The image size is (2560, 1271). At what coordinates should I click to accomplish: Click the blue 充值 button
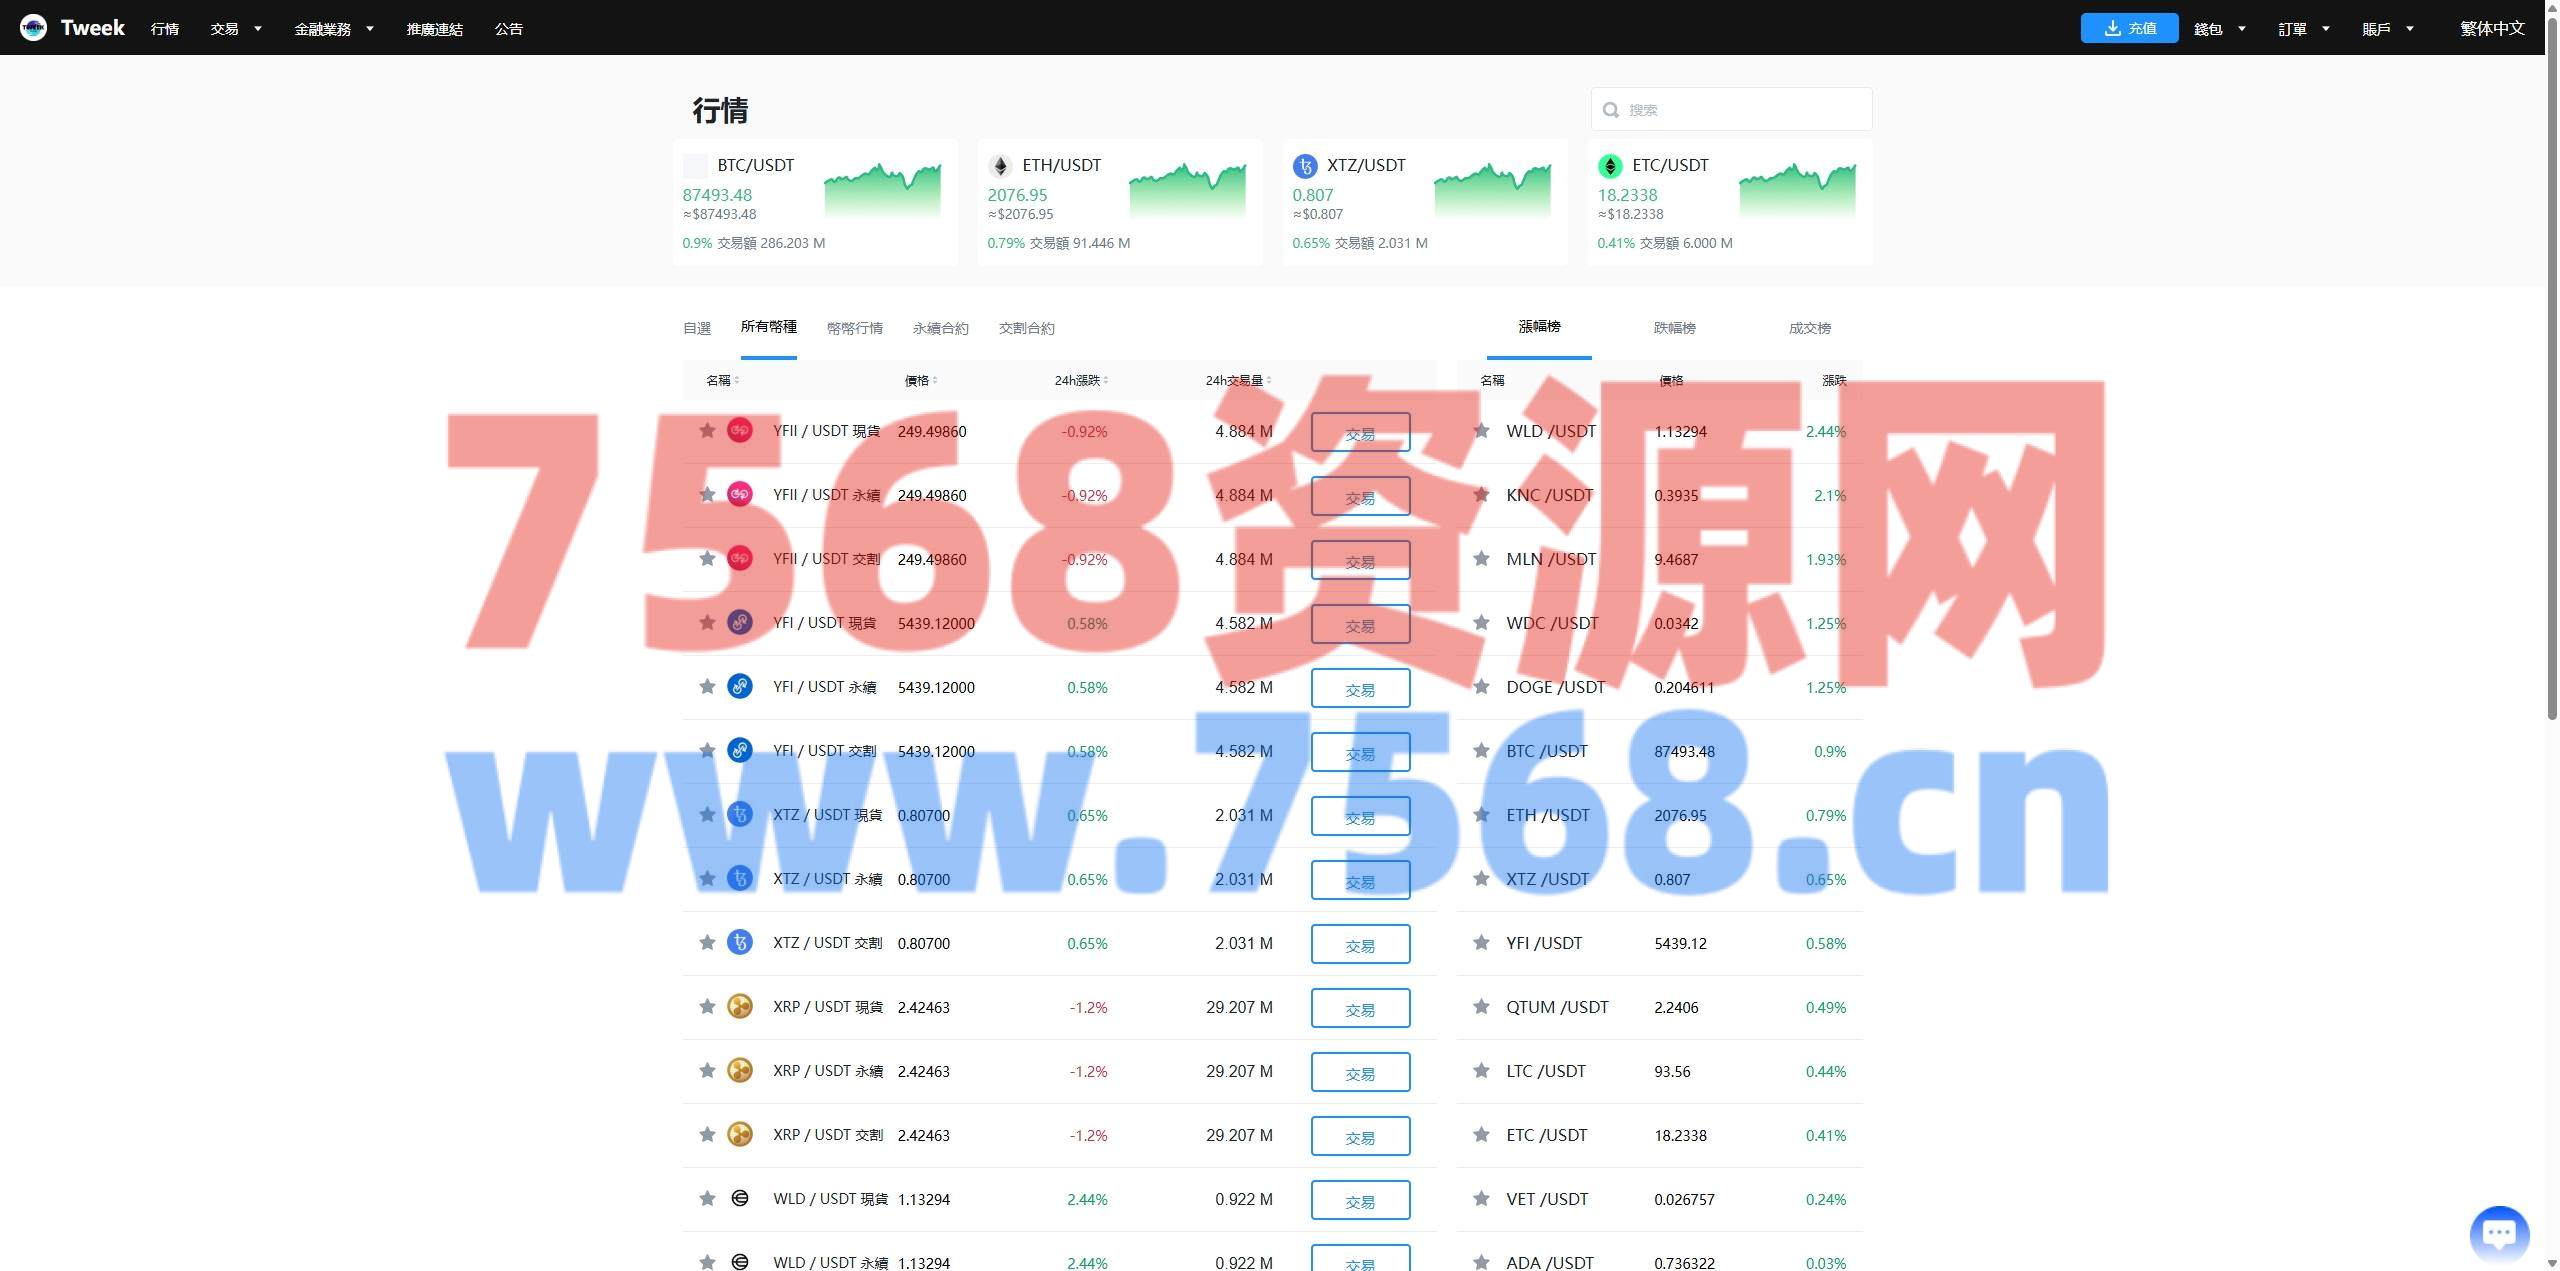click(x=2129, y=28)
